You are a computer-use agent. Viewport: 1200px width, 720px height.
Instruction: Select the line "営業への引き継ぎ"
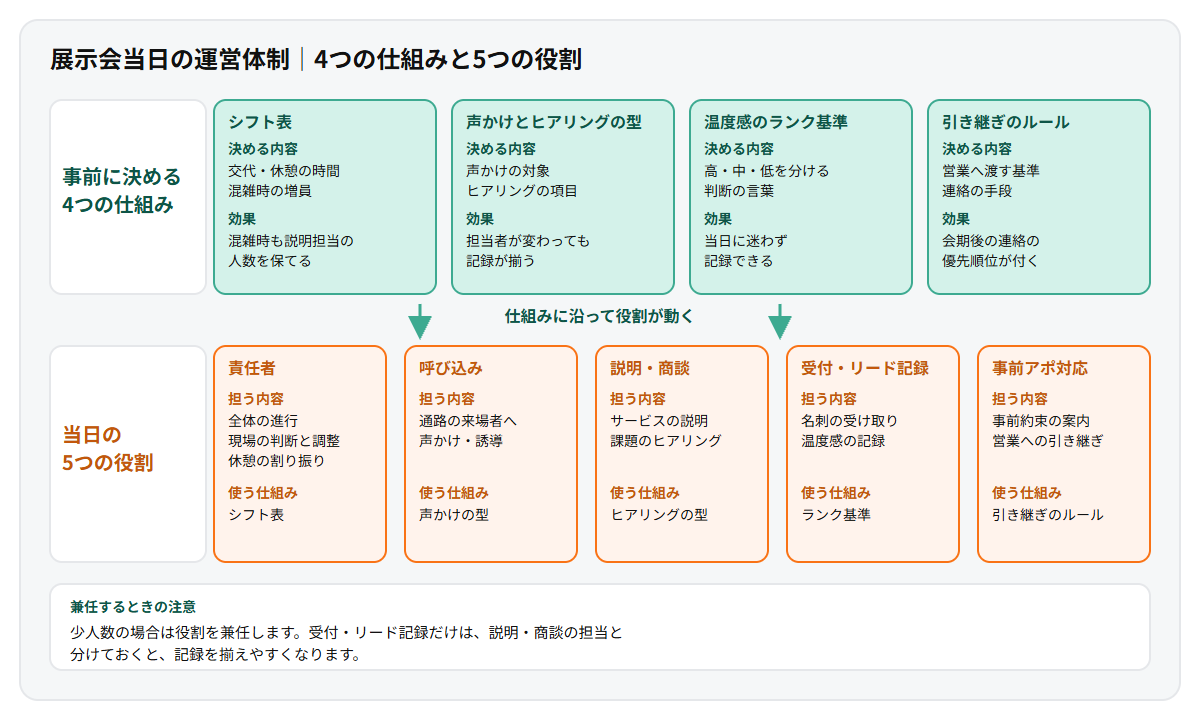click(x=1048, y=441)
